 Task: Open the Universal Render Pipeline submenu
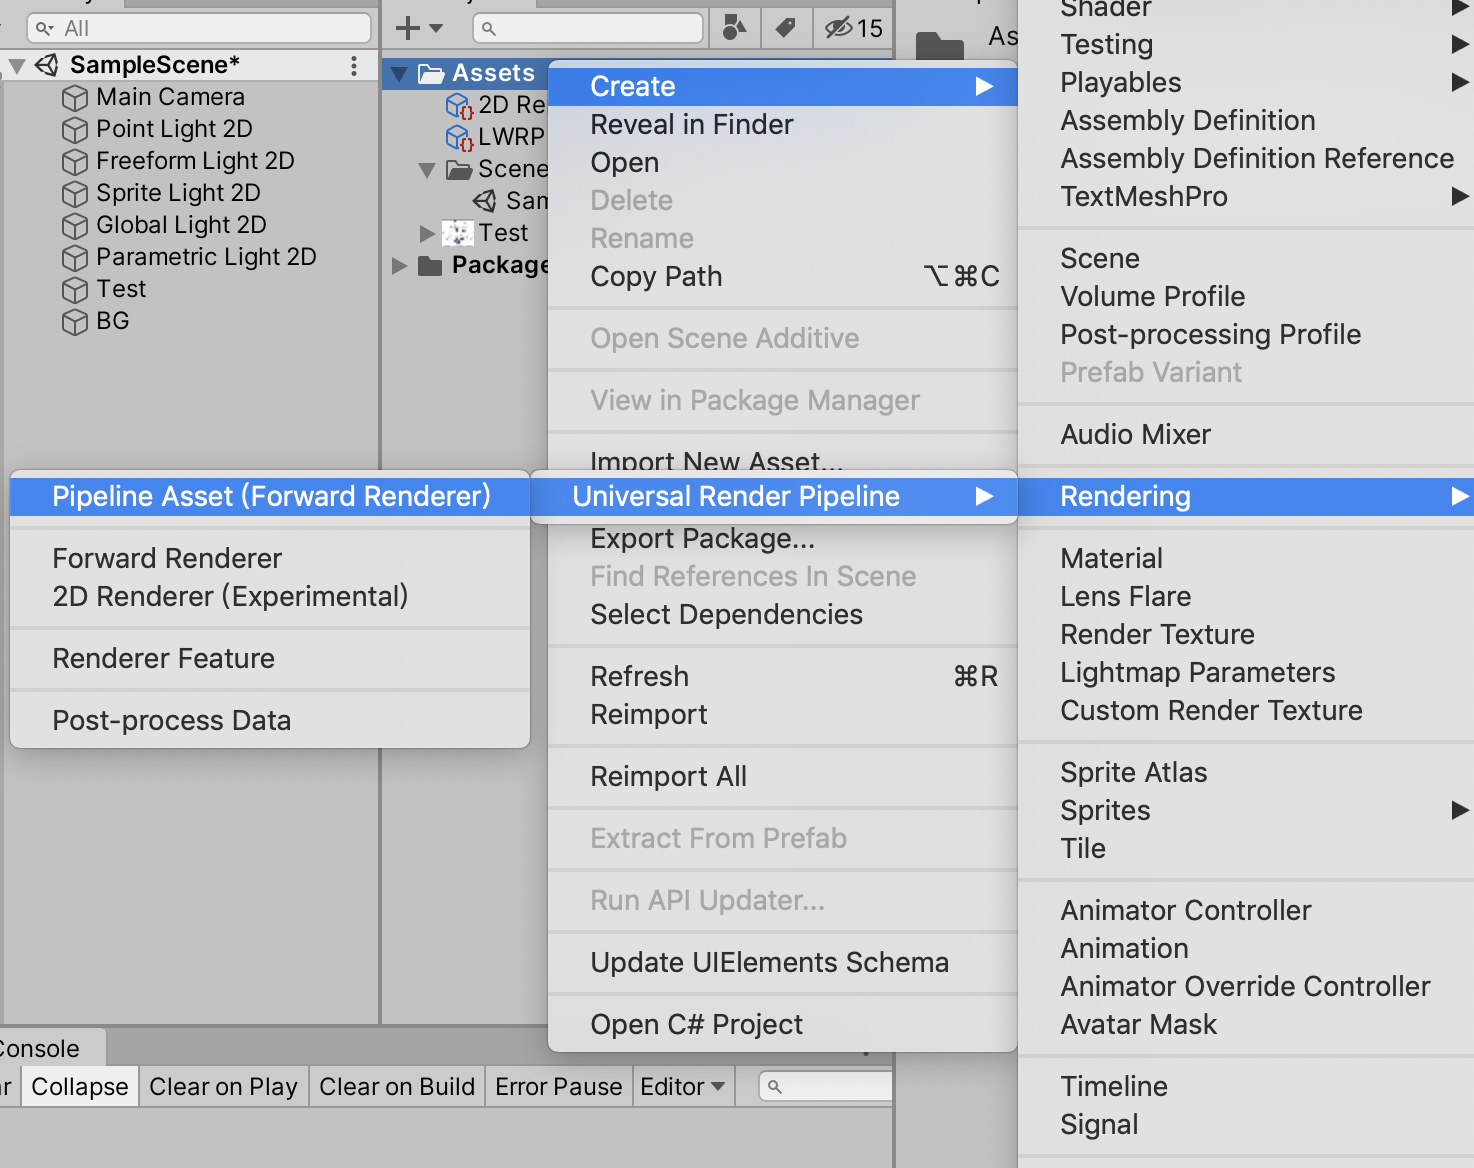[774, 496]
